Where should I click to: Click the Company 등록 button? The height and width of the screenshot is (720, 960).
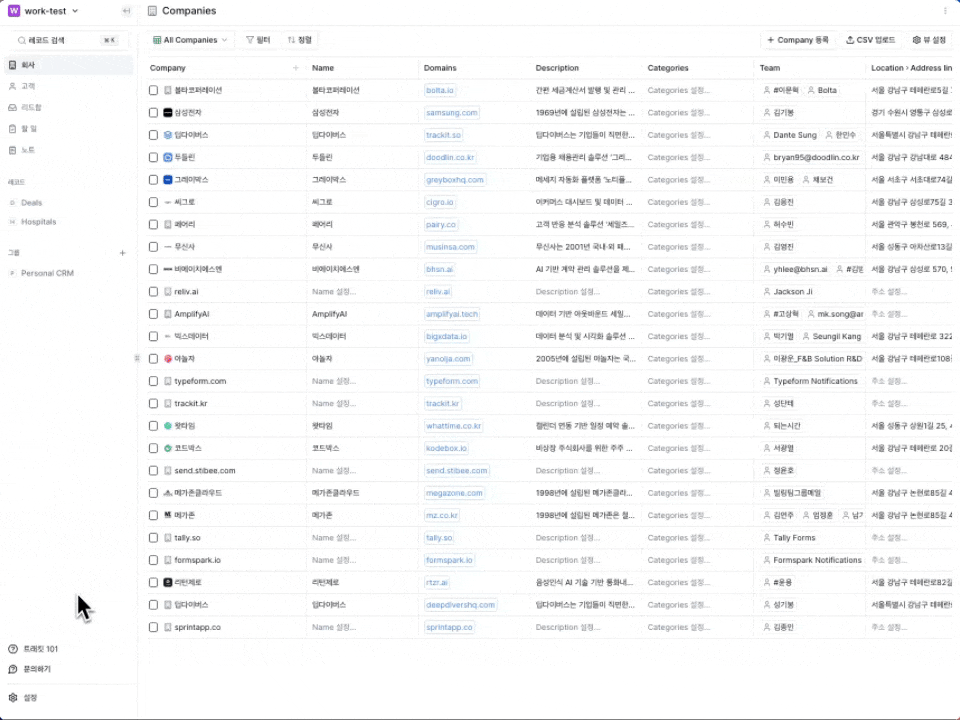click(x=798, y=40)
